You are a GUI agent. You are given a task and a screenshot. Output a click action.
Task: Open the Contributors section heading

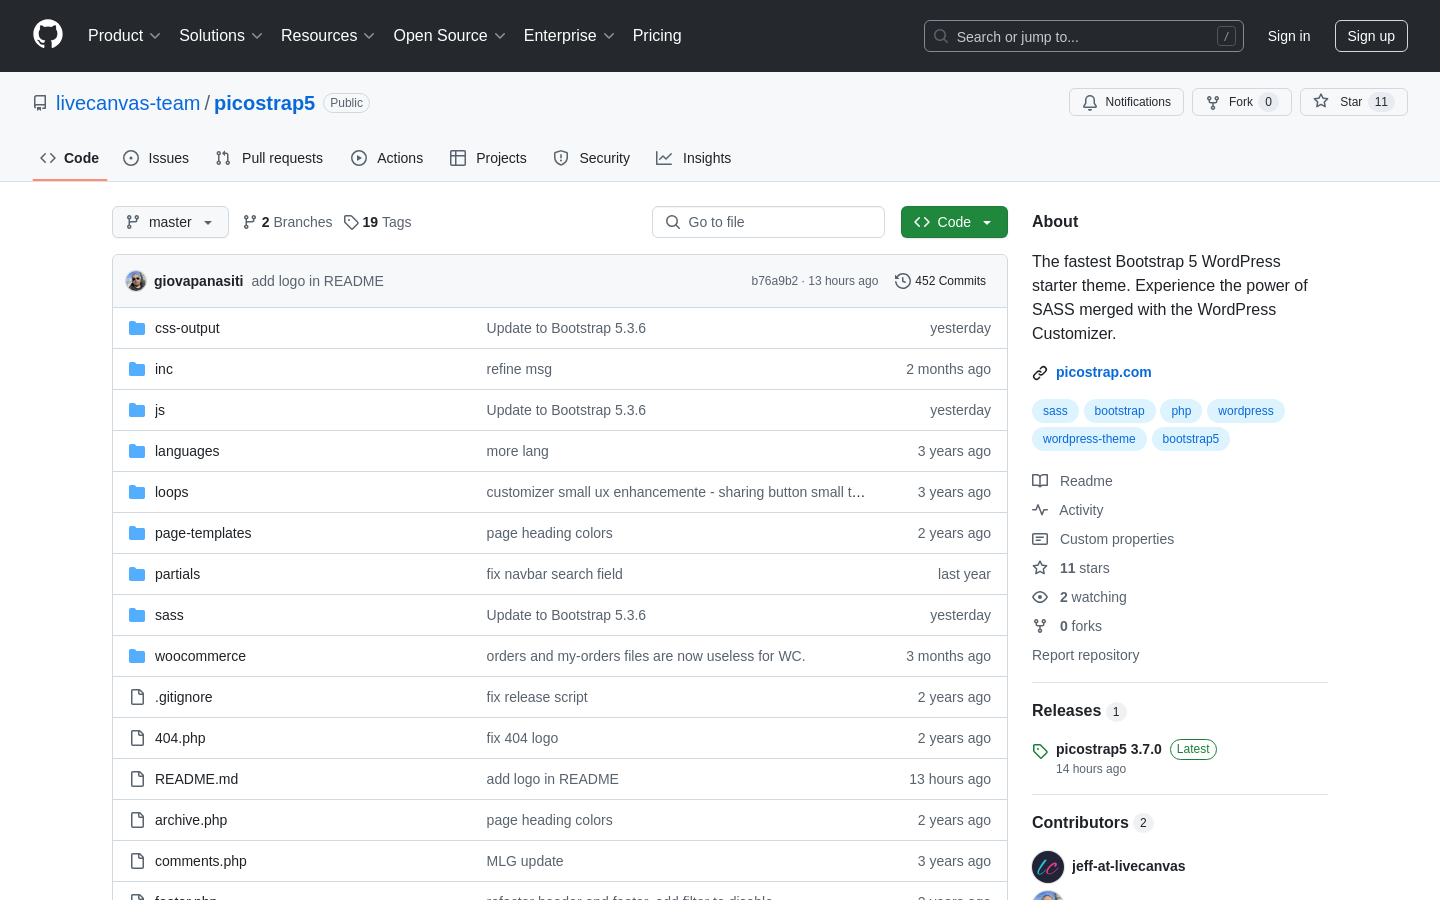tap(1080, 822)
